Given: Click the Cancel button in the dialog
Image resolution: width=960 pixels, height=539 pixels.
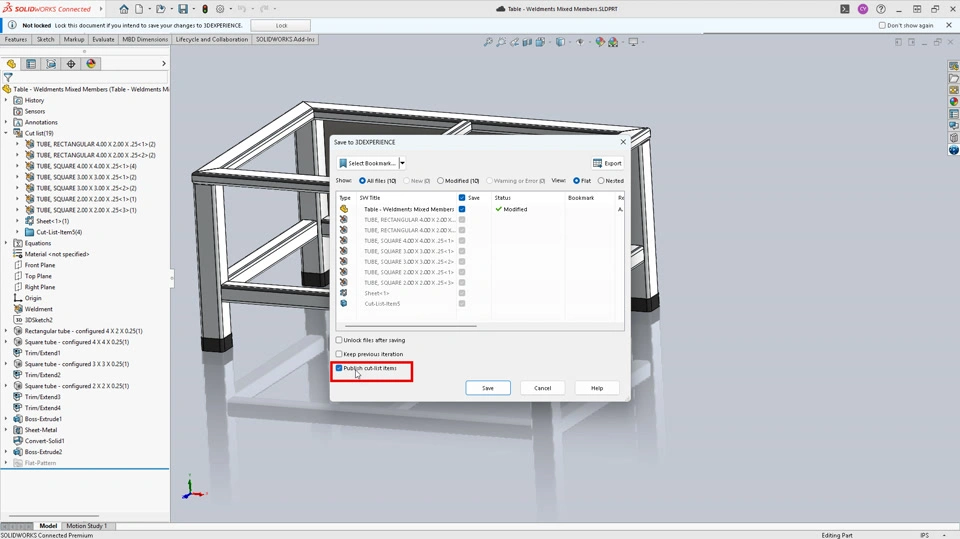Looking at the screenshot, I should point(542,388).
